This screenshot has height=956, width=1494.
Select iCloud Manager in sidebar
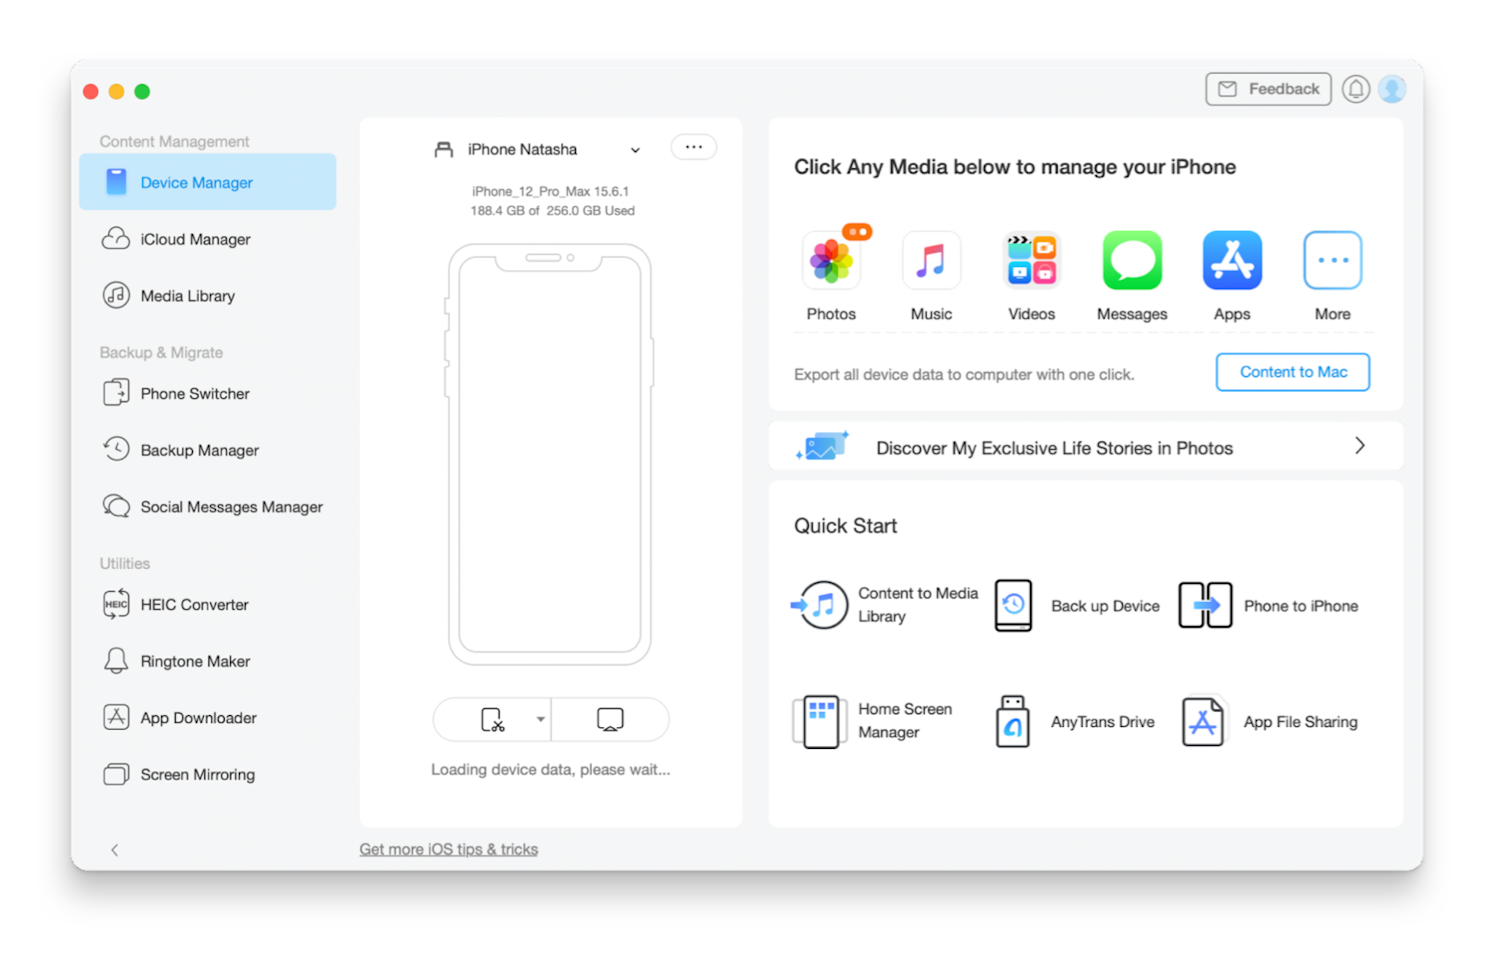(195, 239)
